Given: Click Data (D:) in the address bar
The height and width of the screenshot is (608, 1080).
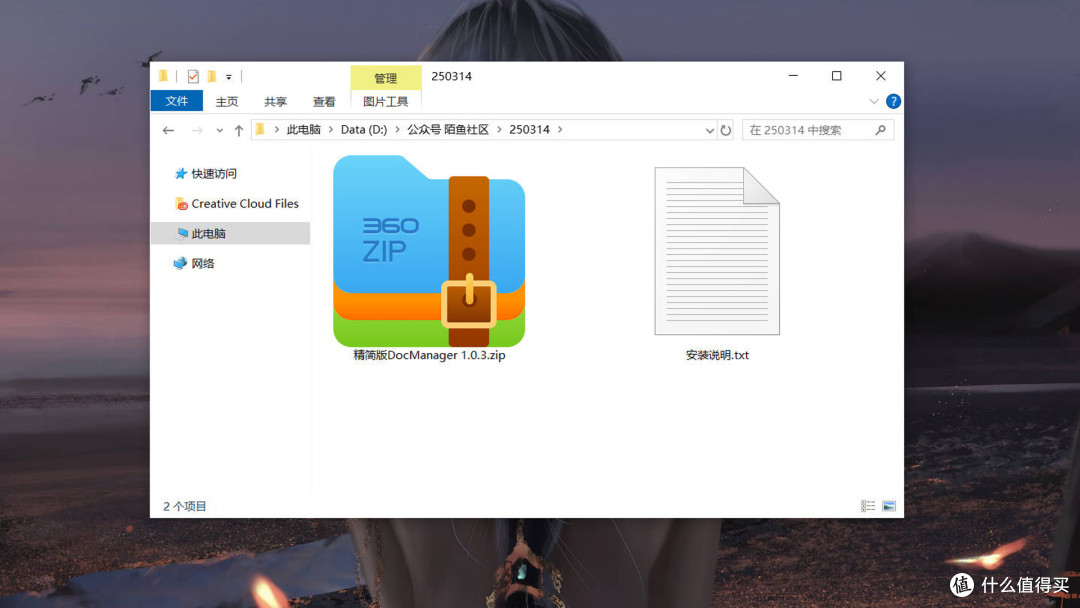Looking at the screenshot, I should [364, 129].
